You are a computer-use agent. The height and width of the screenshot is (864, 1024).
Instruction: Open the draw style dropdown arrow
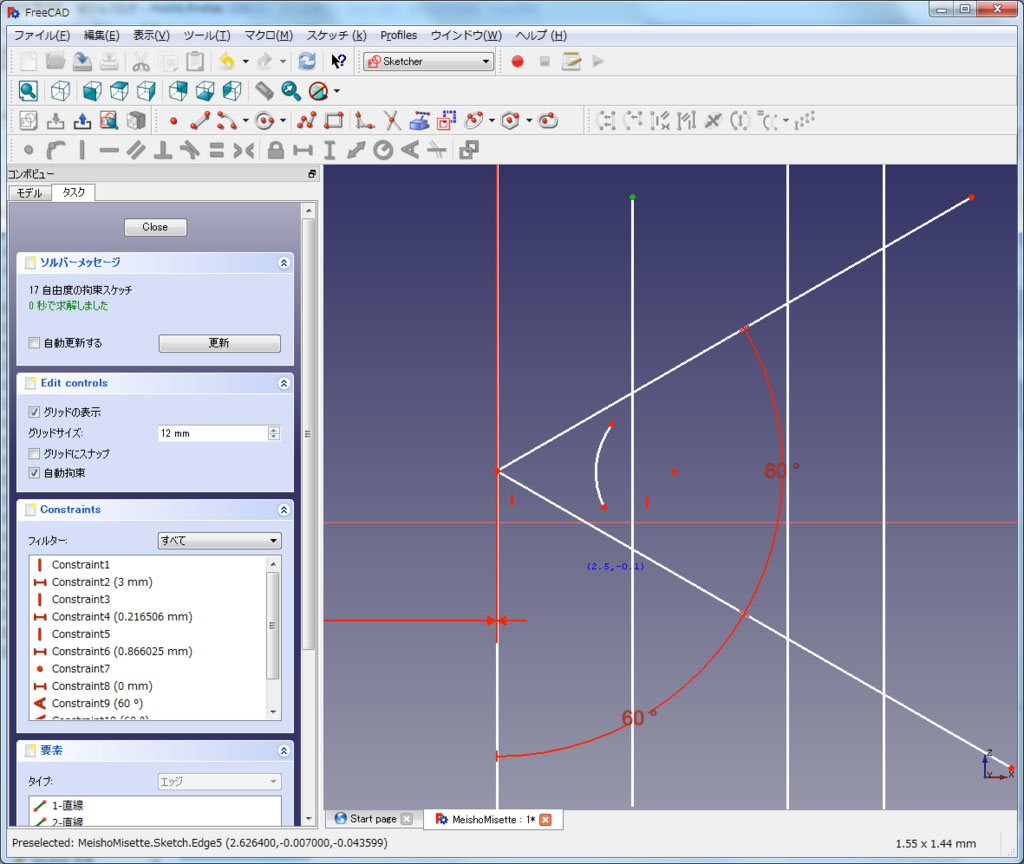[x=337, y=91]
